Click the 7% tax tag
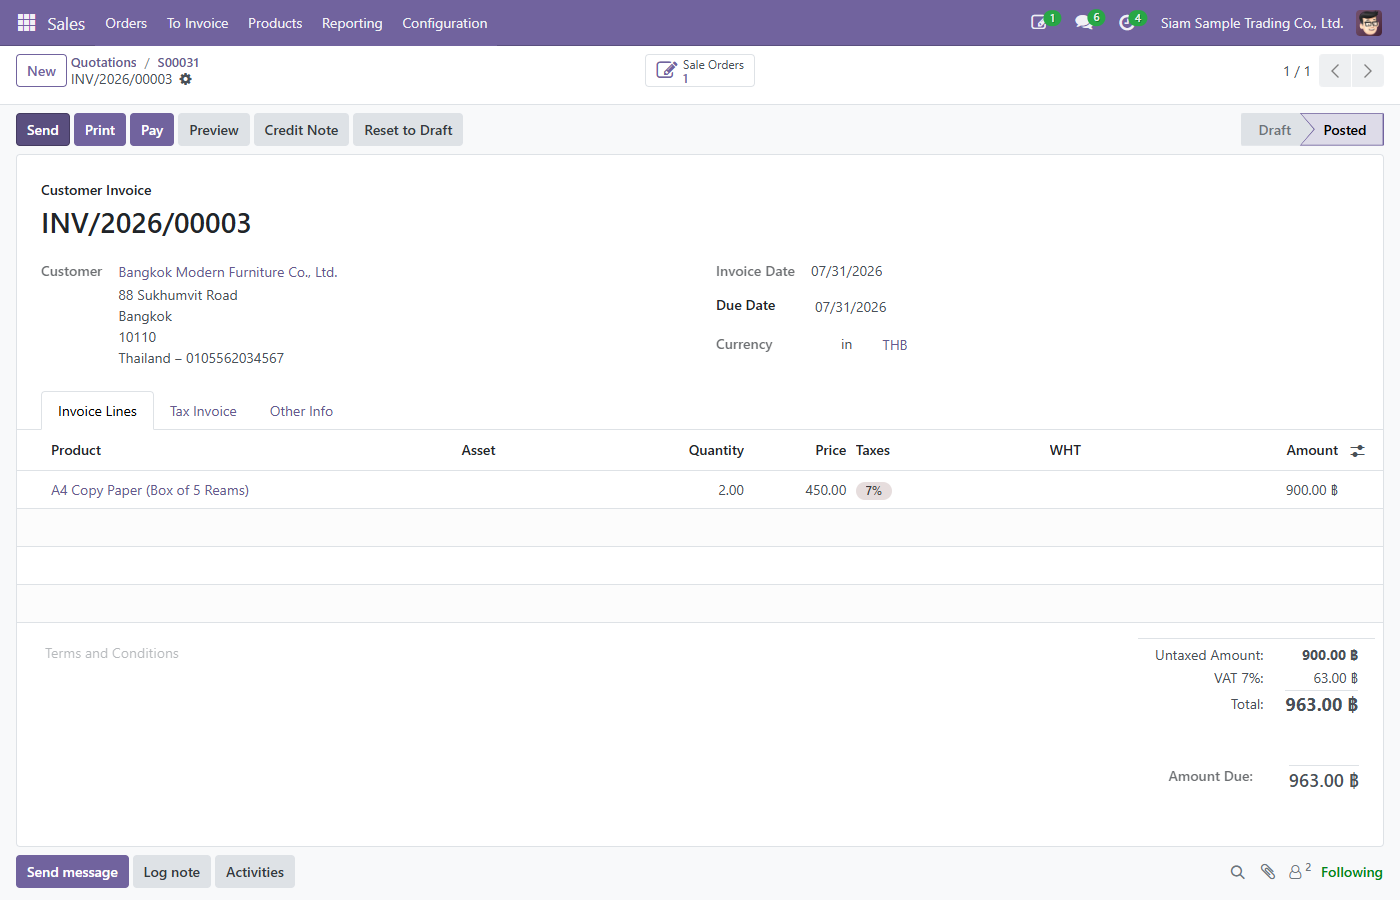The width and height of the screenshot is (1400, 900). point(874,491)
